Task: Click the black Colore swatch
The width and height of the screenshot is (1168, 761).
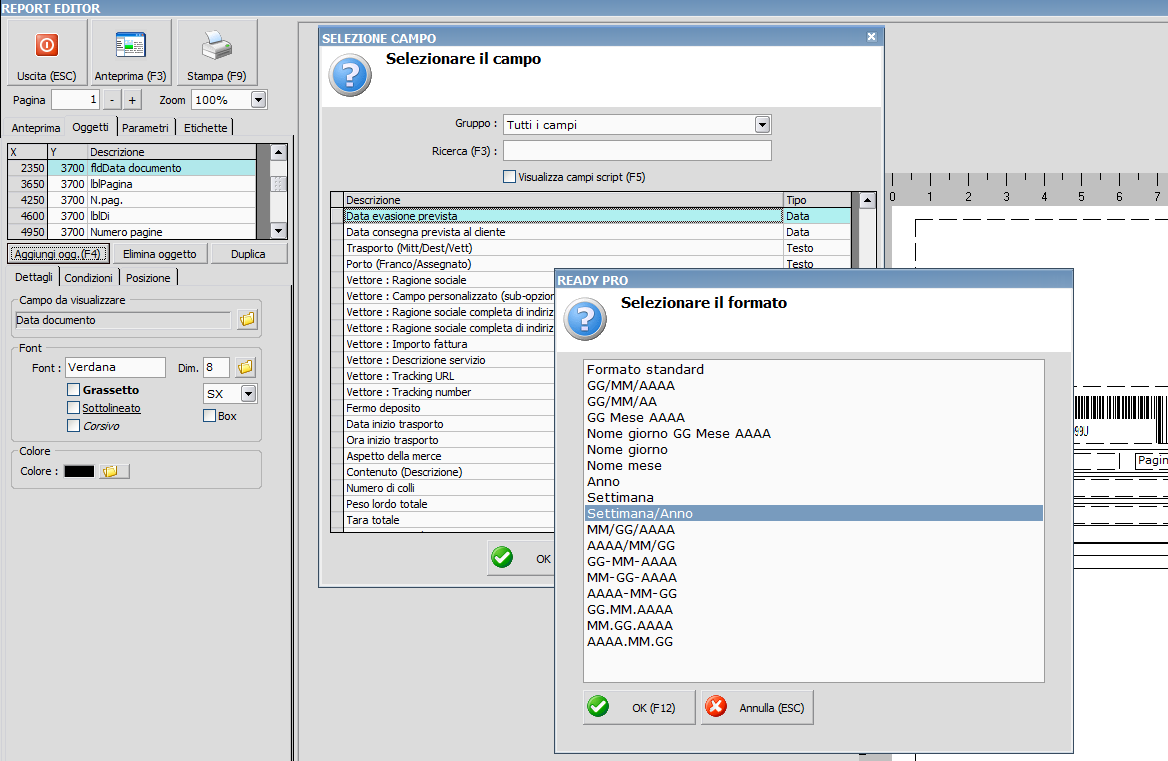Action: pos(79,471)
